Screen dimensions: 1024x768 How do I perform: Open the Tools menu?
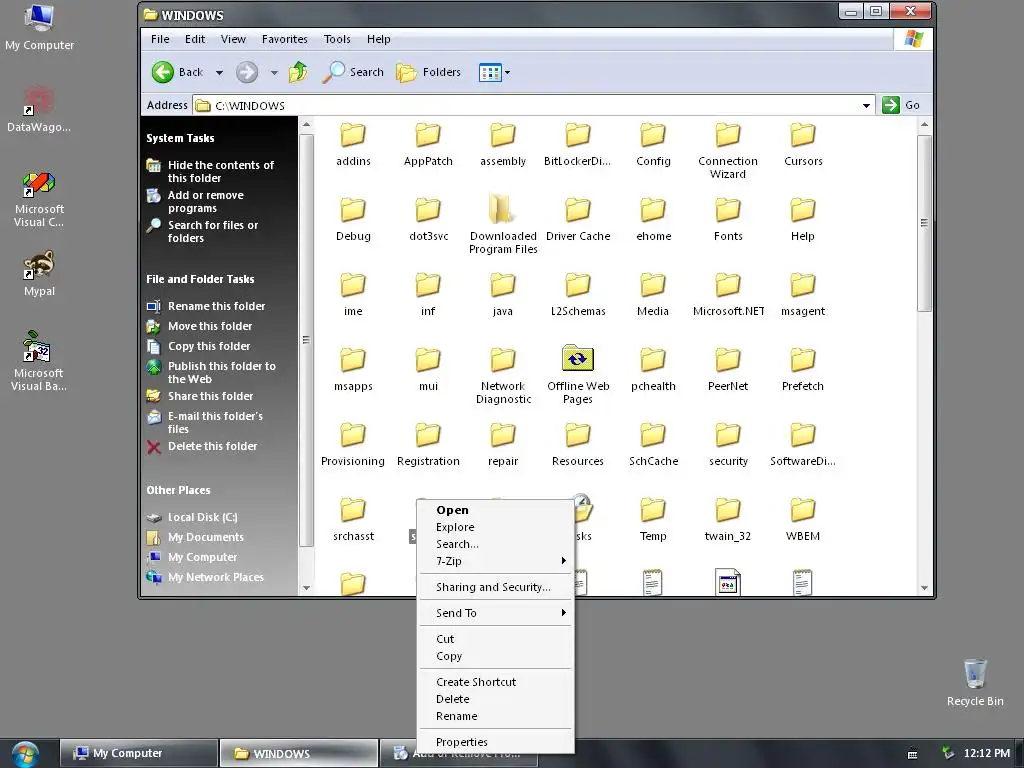point(337,39)
